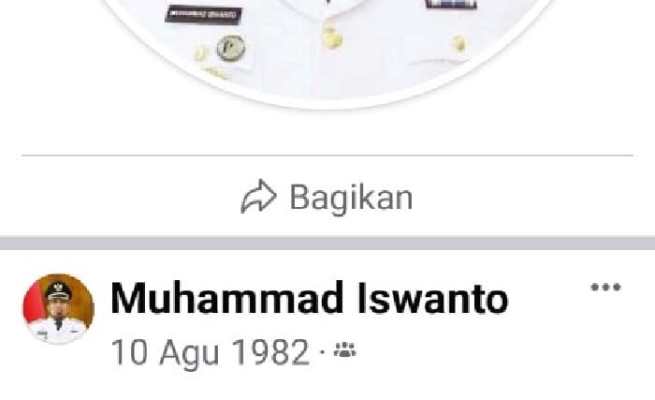This screenshot has height=400, width=655.
Task: Tap the ribbon bar insignia on uniform
Action: click(x=451, y=4)
